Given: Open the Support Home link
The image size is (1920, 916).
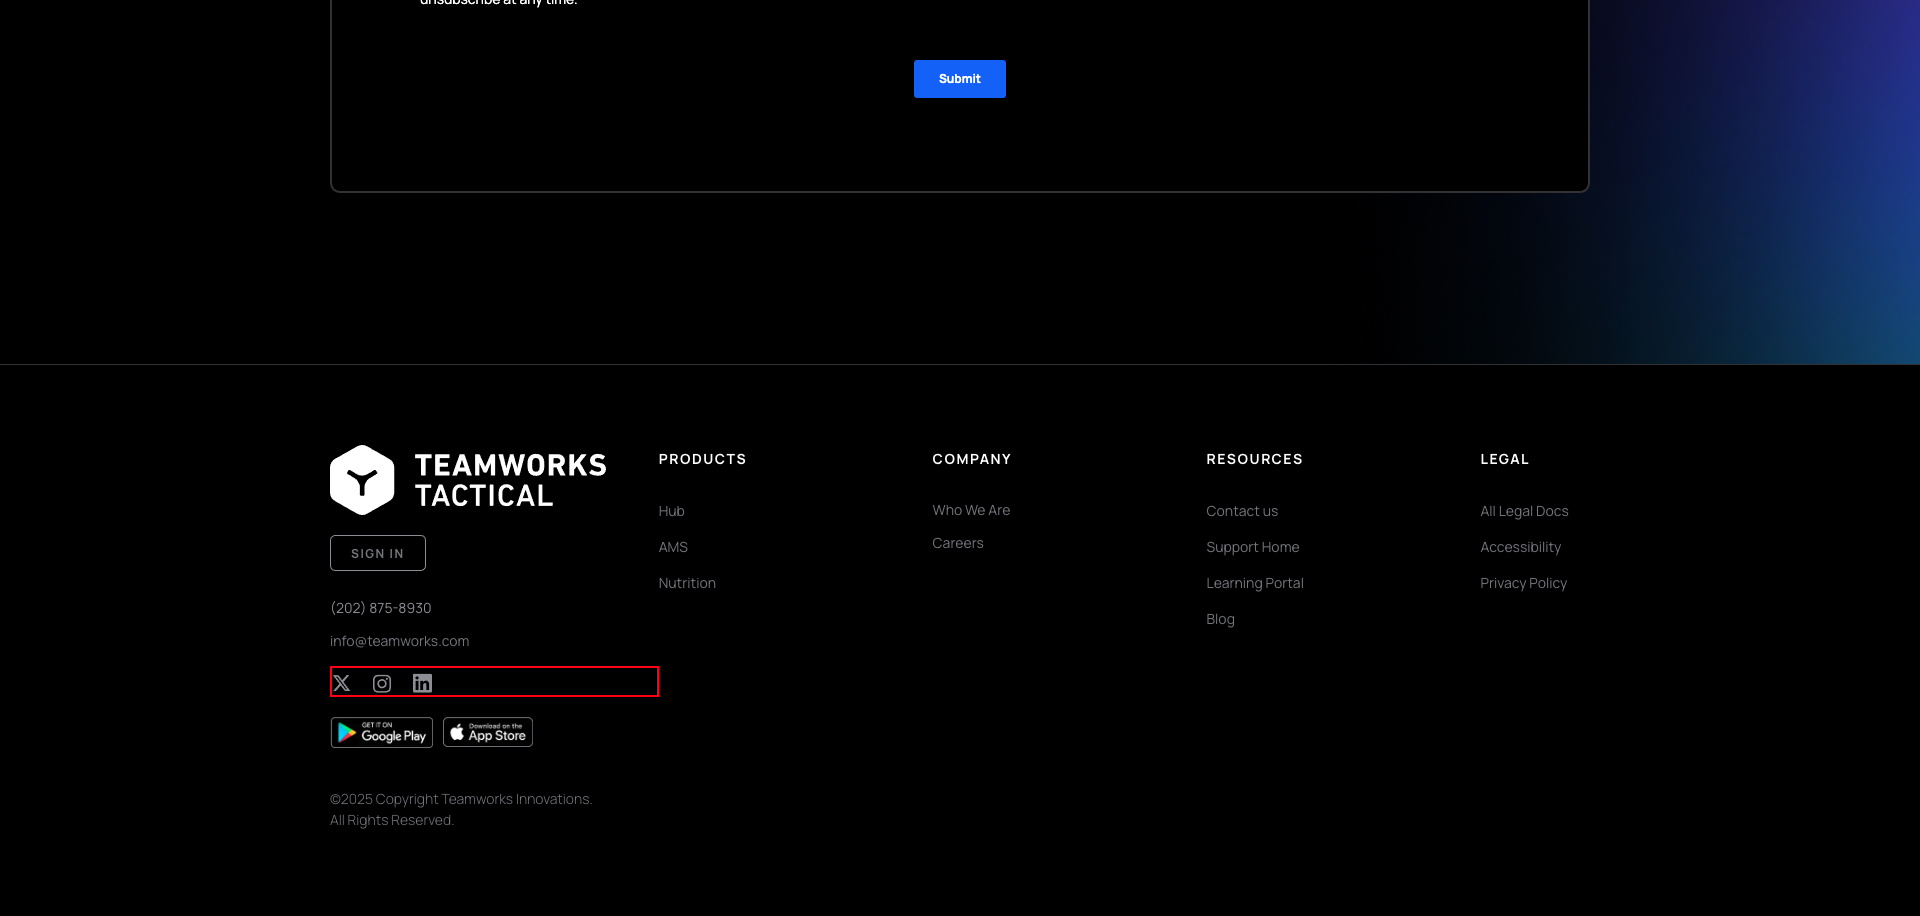Looking at the screenshot, I should 1253,546.
